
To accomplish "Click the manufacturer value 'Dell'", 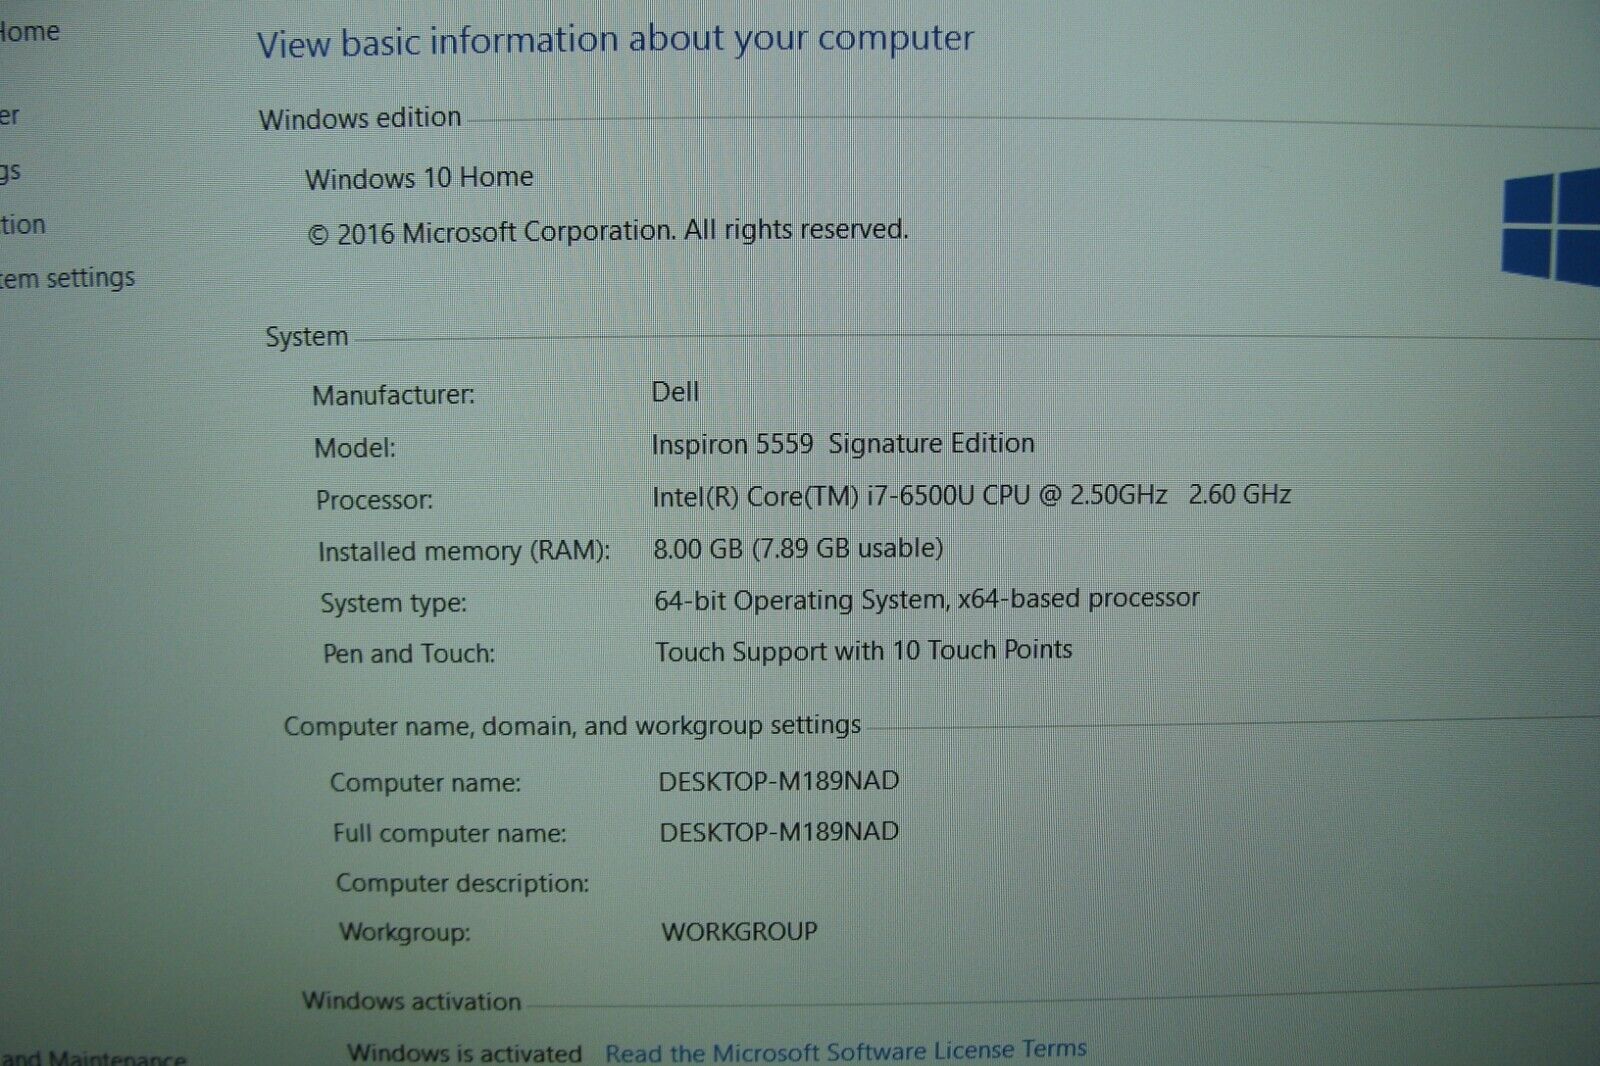I will 675,392.
